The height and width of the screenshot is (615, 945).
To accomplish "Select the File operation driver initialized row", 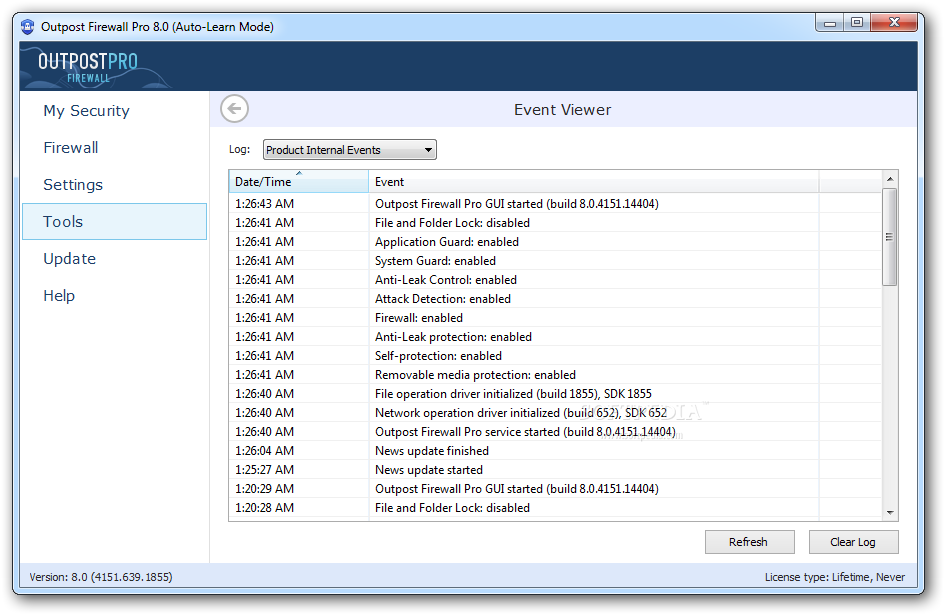I will pos(554,394).
